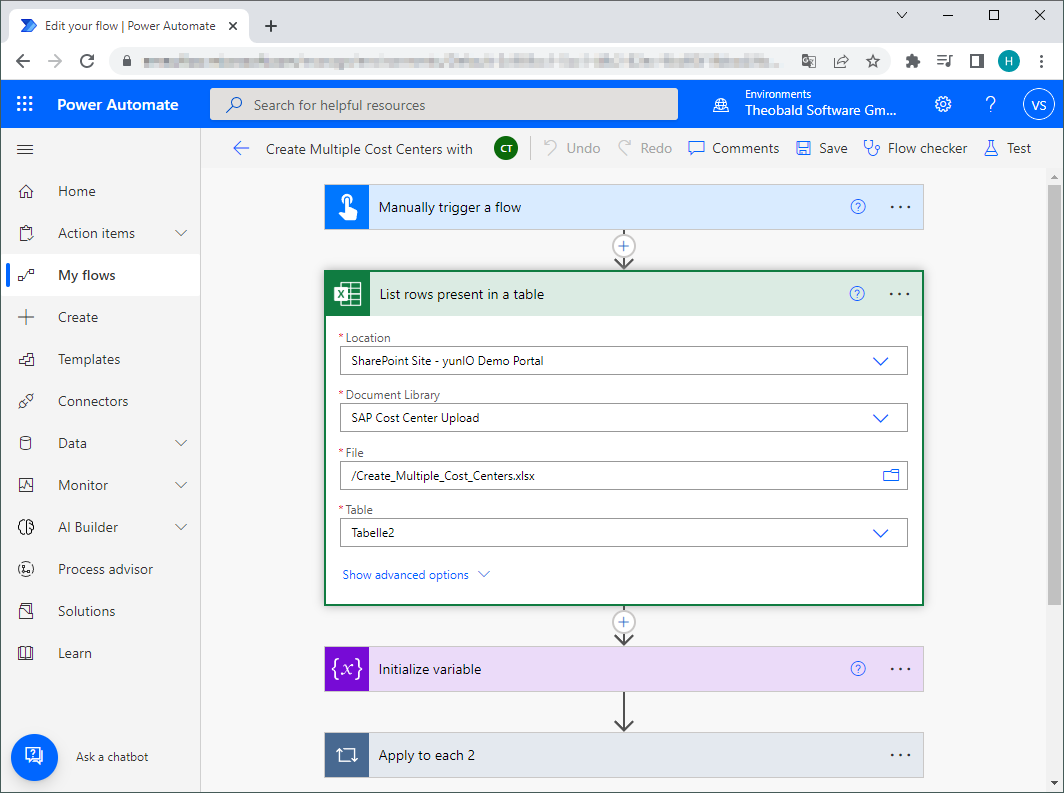
Task: Open Learn in the sidebar
Action: [100, 653]
